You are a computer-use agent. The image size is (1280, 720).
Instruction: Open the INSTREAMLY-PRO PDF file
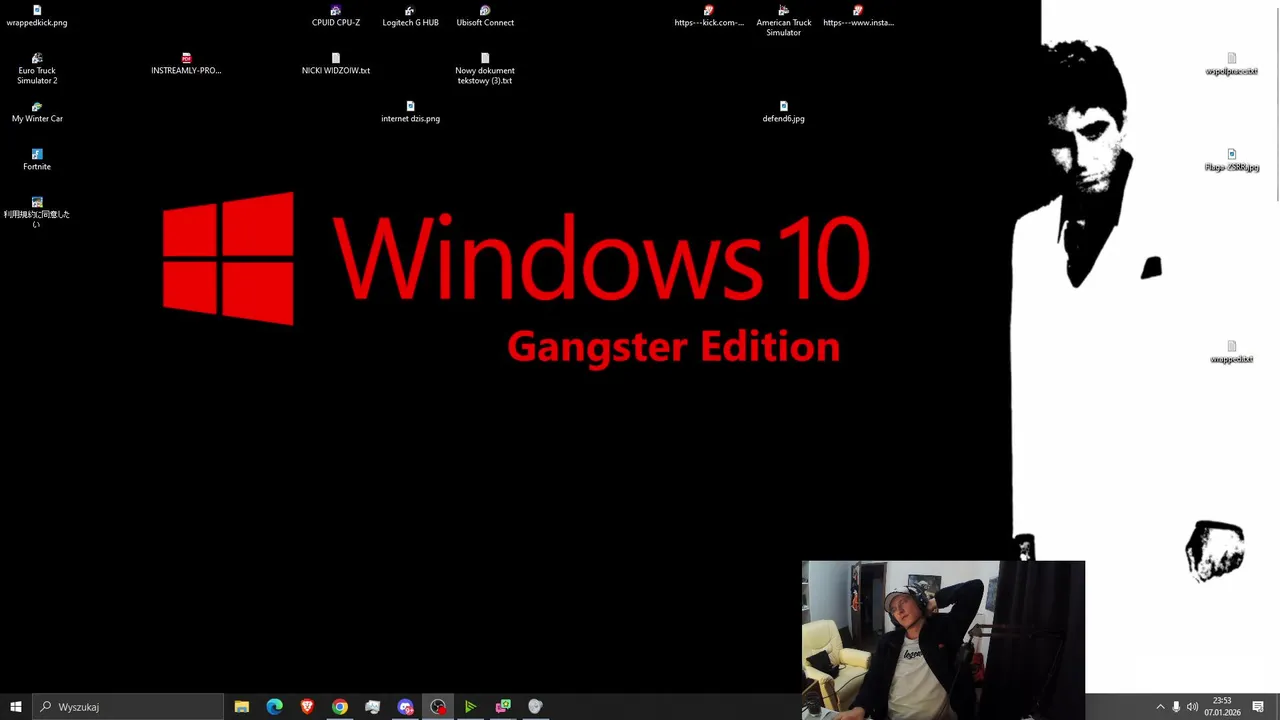(x=186, y=64)
